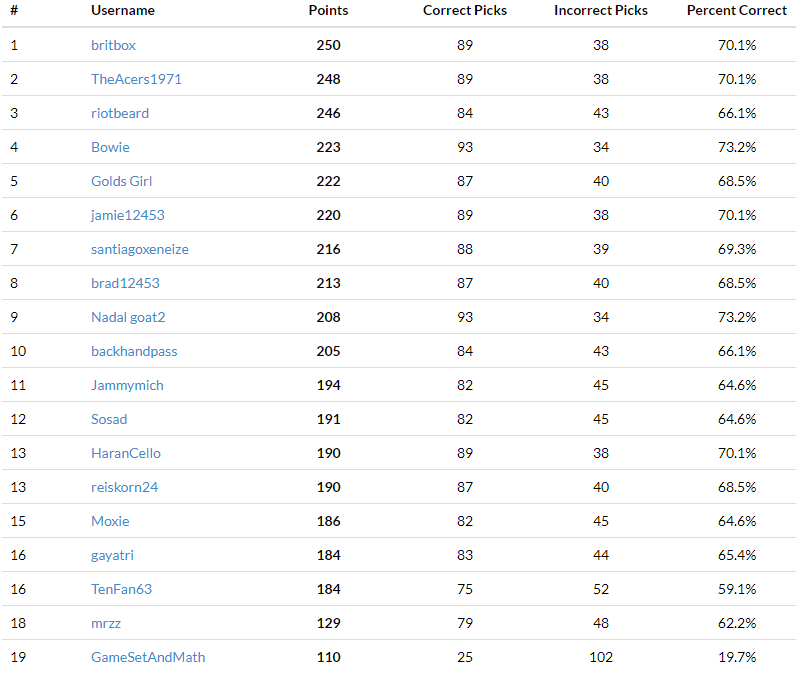Click reiskorn24 username link
Image resolution: width=796 pixels, height=689 pixels.
124,487
